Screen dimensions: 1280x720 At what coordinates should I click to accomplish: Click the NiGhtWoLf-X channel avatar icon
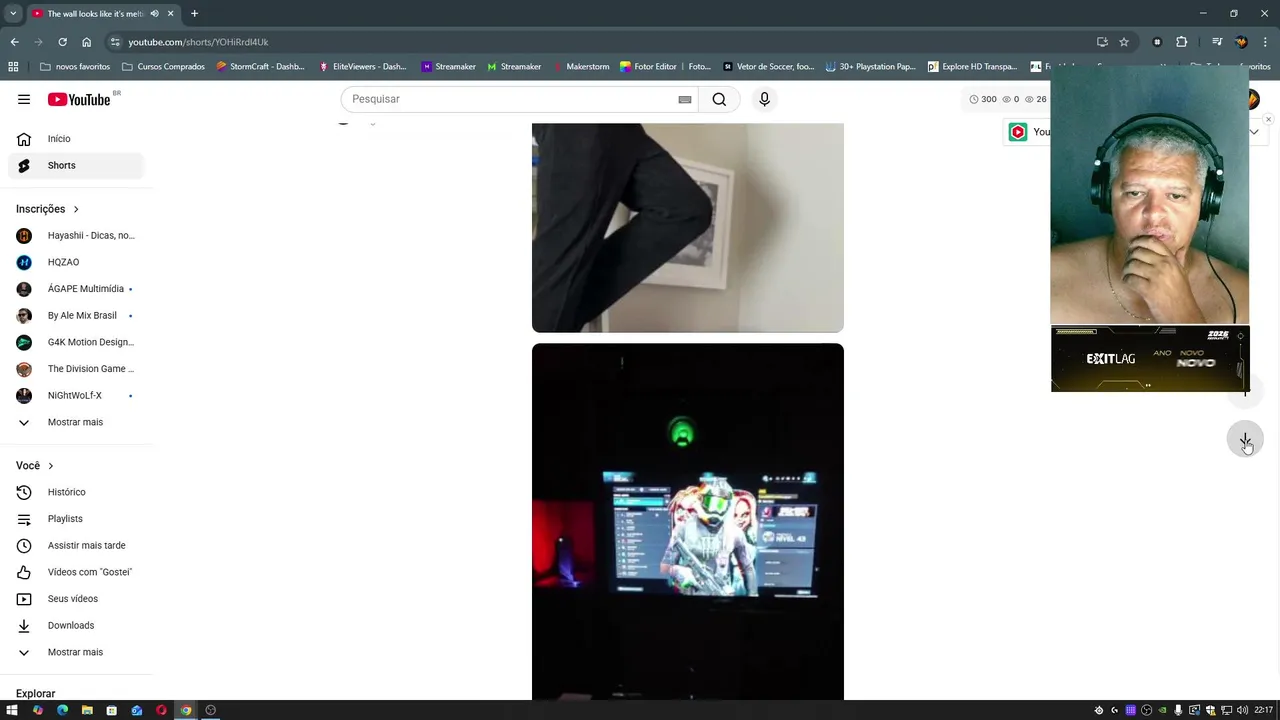coord(24,396)
